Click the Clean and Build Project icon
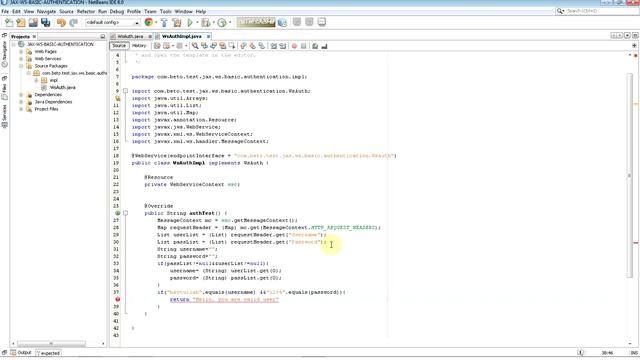This screenshot has width=640, height=360. [177, 22]
